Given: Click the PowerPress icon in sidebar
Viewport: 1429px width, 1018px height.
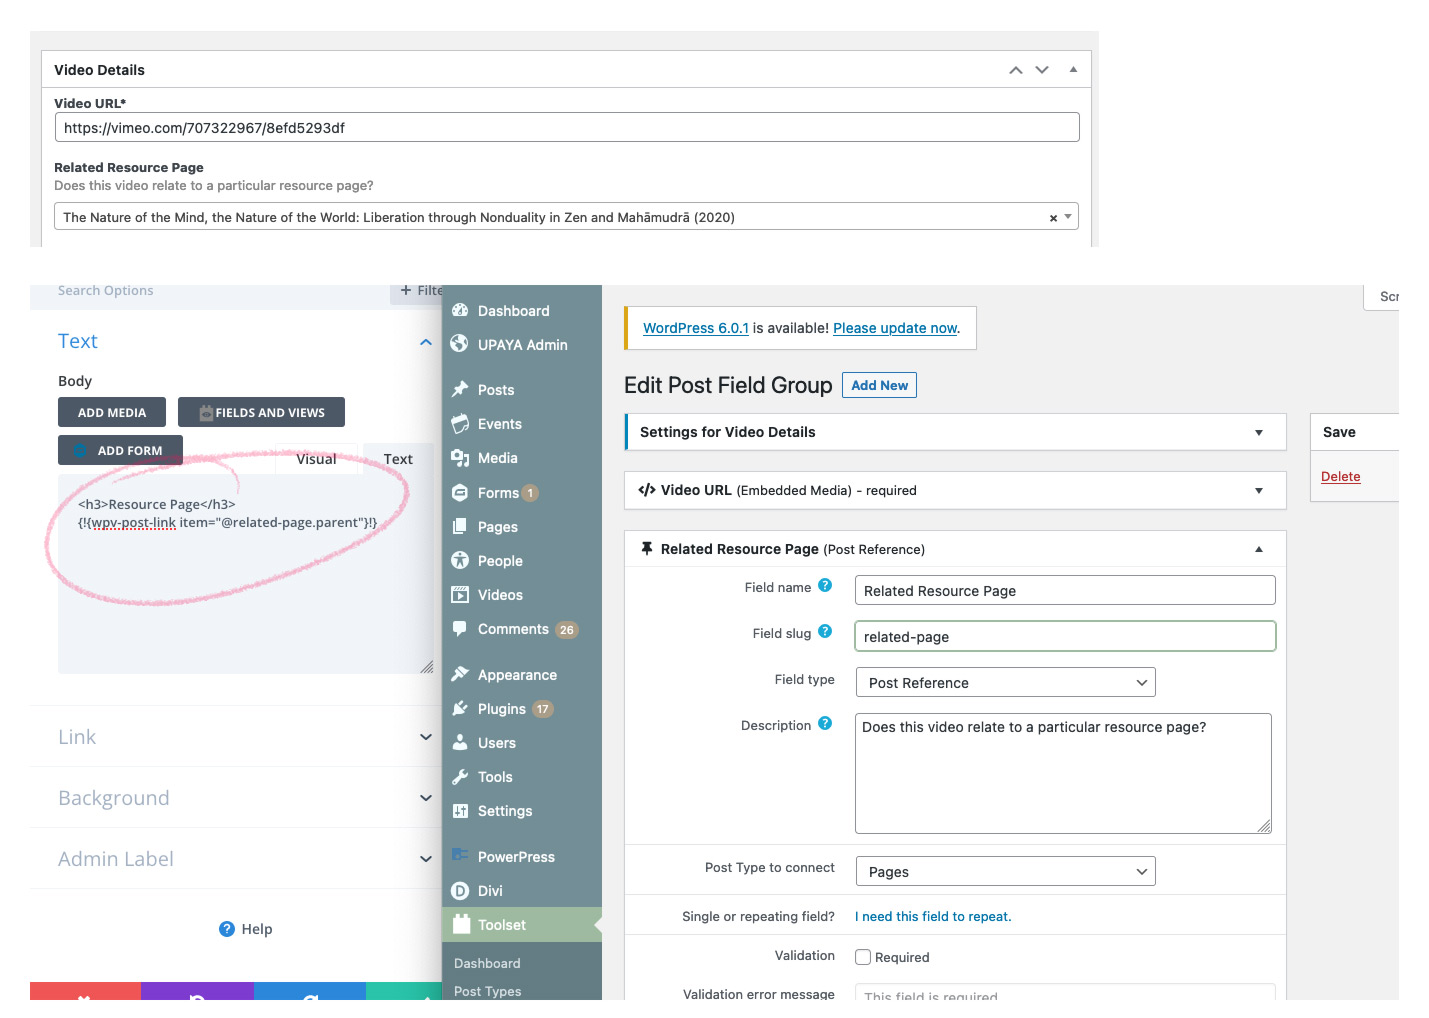Looking at the screenshot, I should (460, 855).
